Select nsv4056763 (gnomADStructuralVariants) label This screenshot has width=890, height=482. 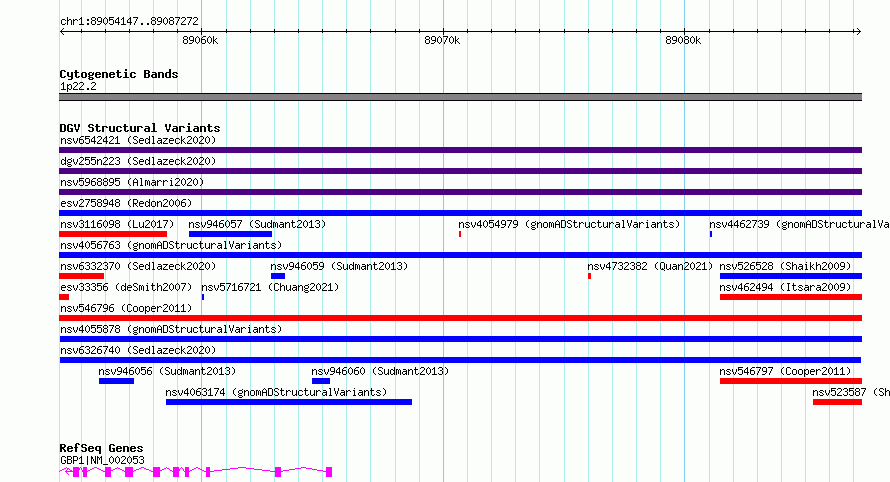tap(171, 245)
